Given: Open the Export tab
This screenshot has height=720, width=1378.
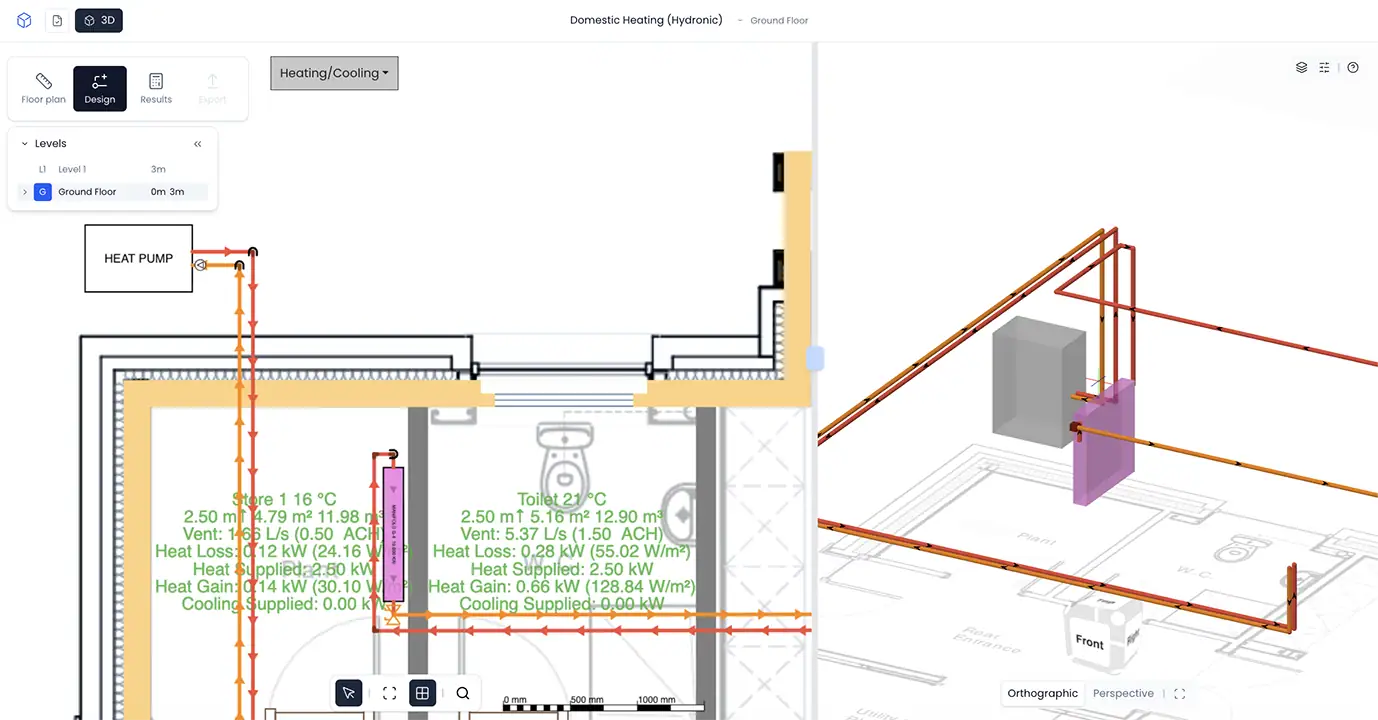Looking at the screenshot, I should 212,89.
